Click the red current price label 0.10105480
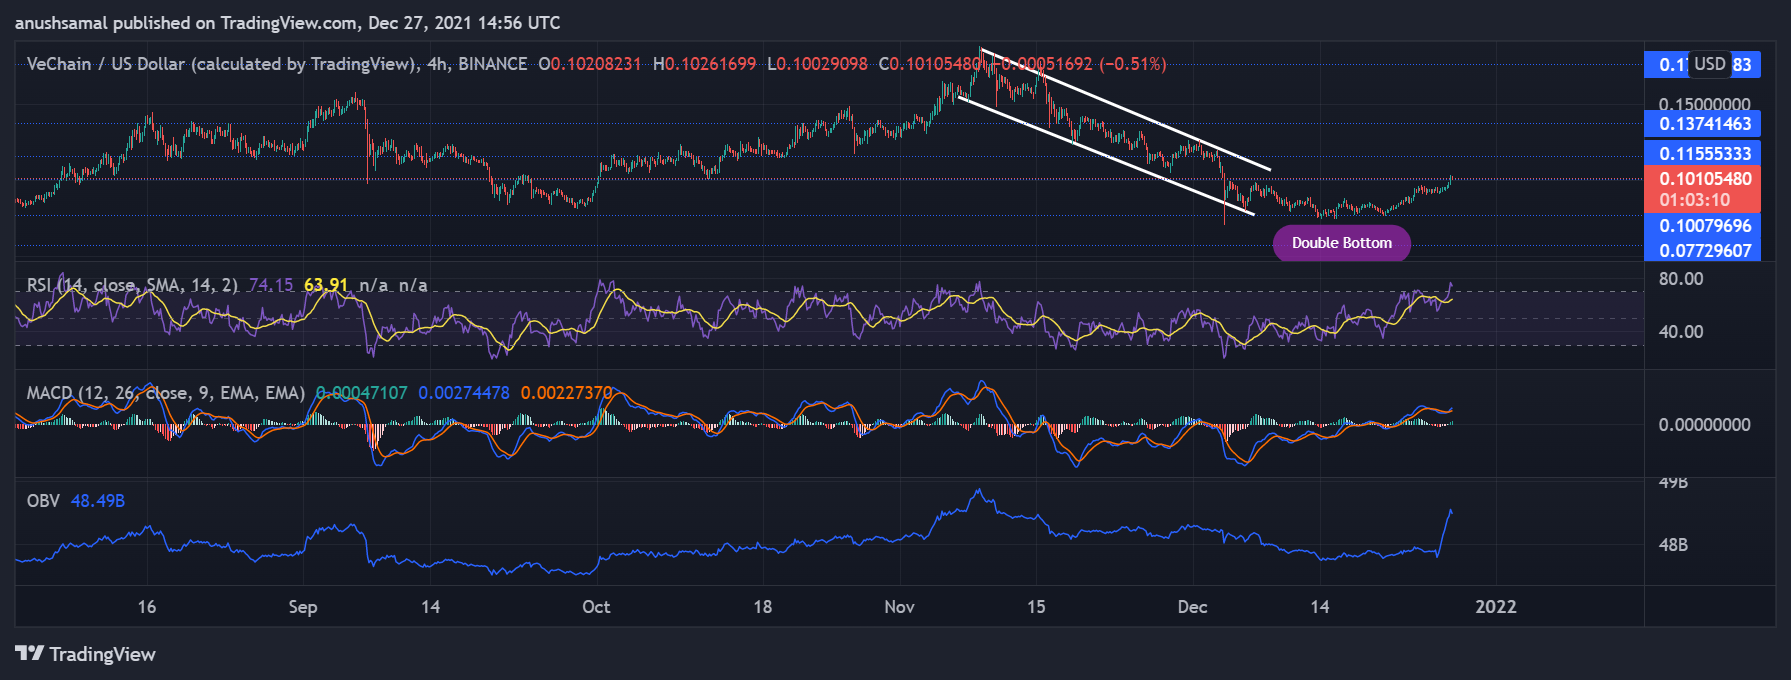Image resolution: width=1791 pixels, height=680 pixels. [1704, 179]
